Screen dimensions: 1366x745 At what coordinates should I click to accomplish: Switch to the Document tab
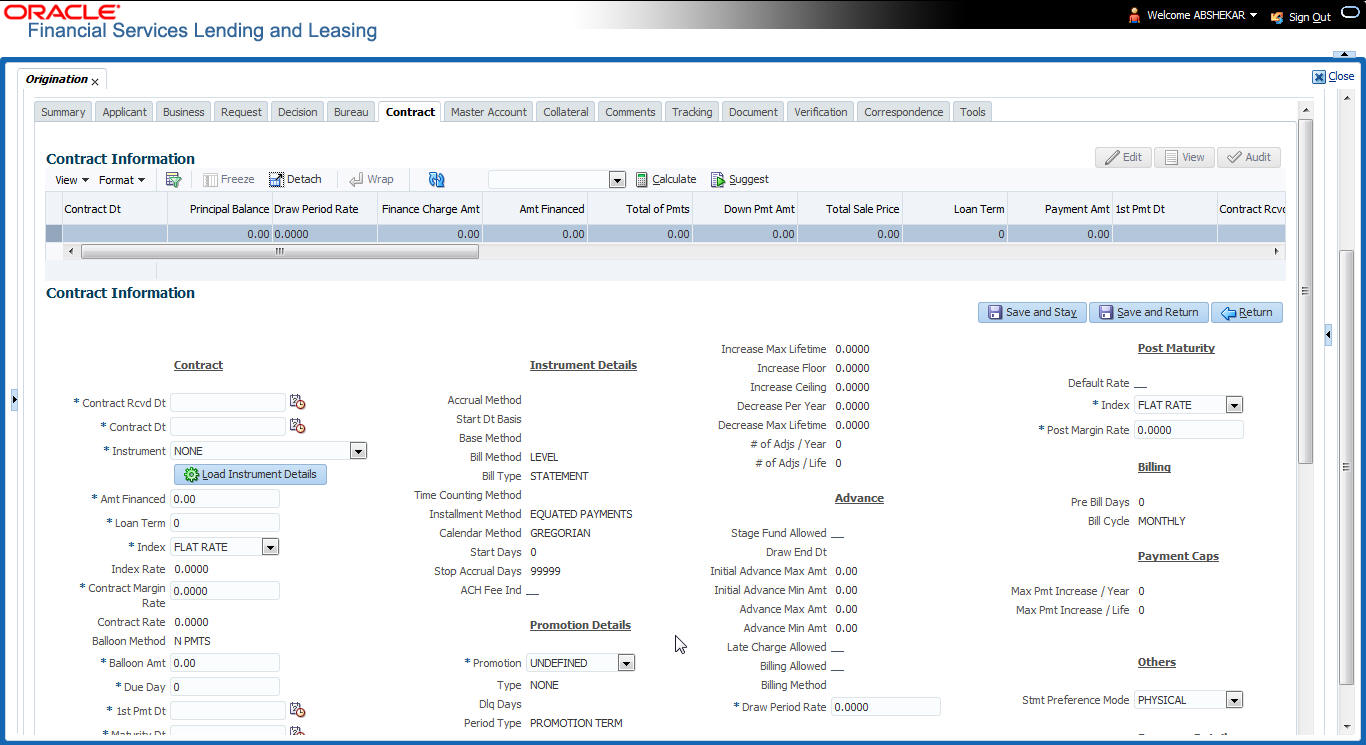coord(753,112)
